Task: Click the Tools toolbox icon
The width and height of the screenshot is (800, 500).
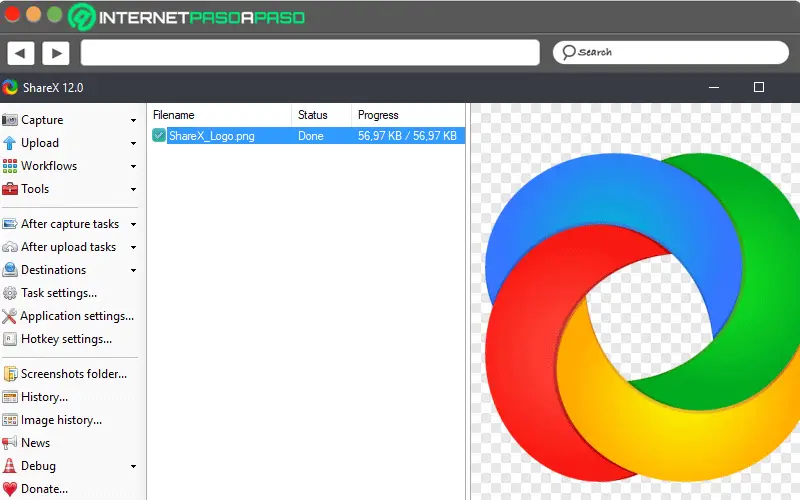Action: point(10,189)
